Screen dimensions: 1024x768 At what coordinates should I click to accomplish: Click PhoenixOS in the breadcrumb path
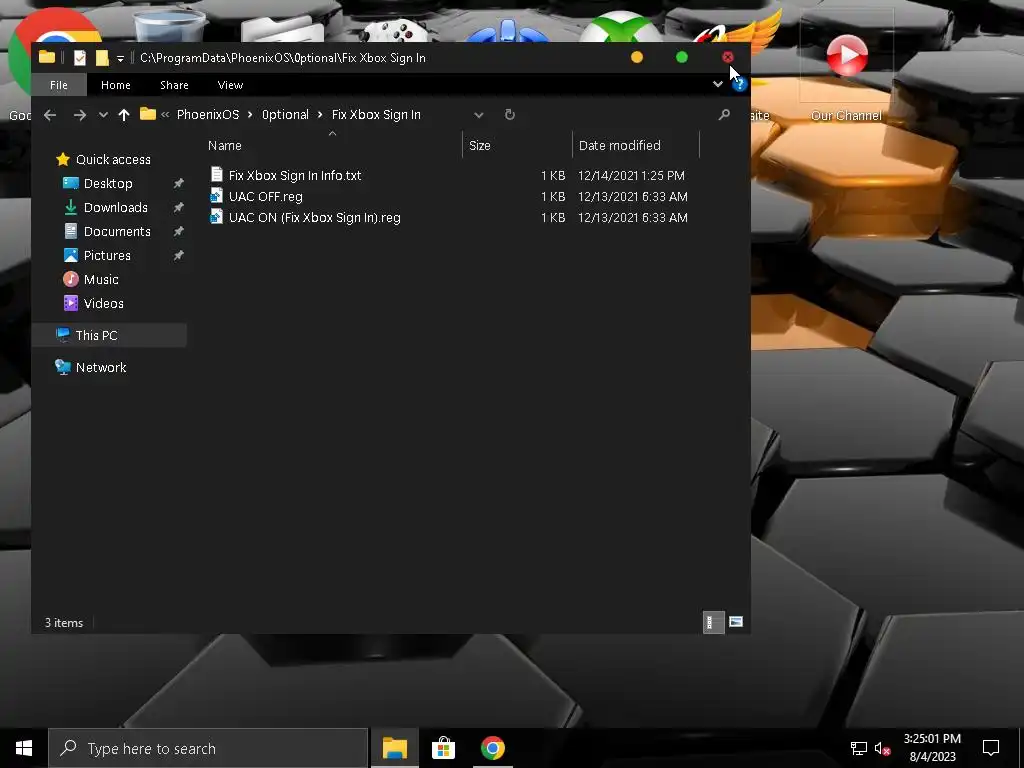208,114
